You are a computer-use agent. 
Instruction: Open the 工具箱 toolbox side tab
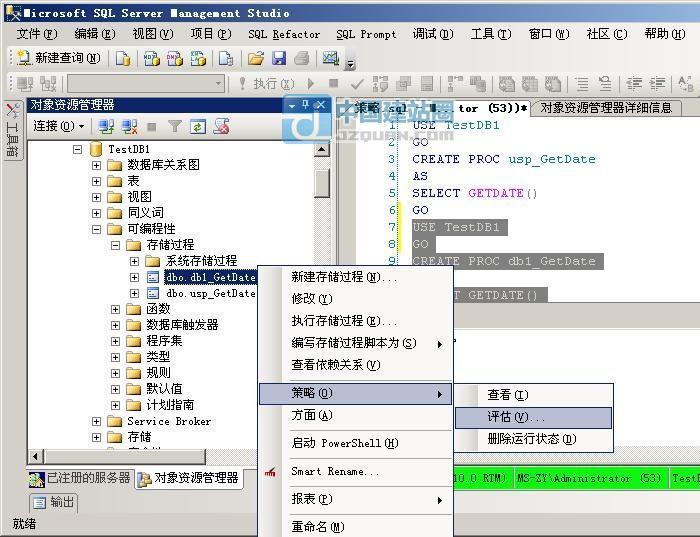coord(12,130)
